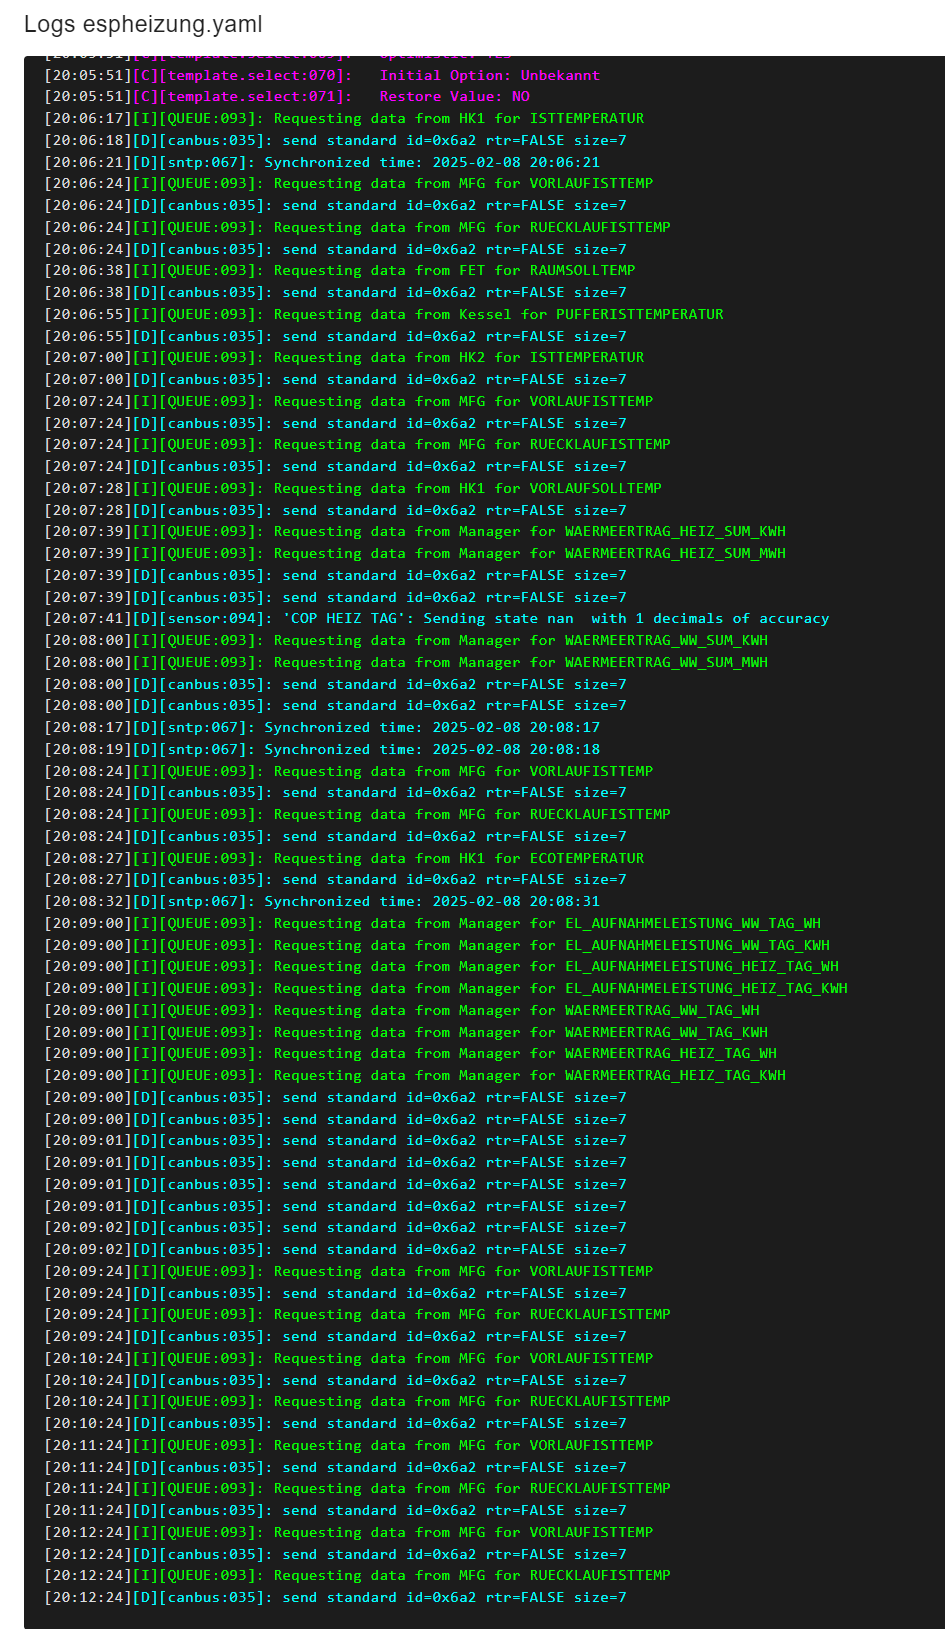Click line with WAERMEERTRAG_HEIZ_SUM_MWH
This screenshot has width=945, height=1650.
coord(415,554)
